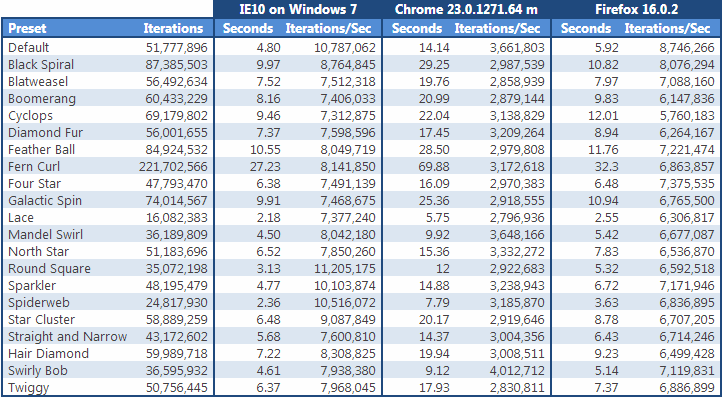Screen dimensions: 723x398
Task: Select the IE10 on Windows 7 header
Action: pos(299,9)
